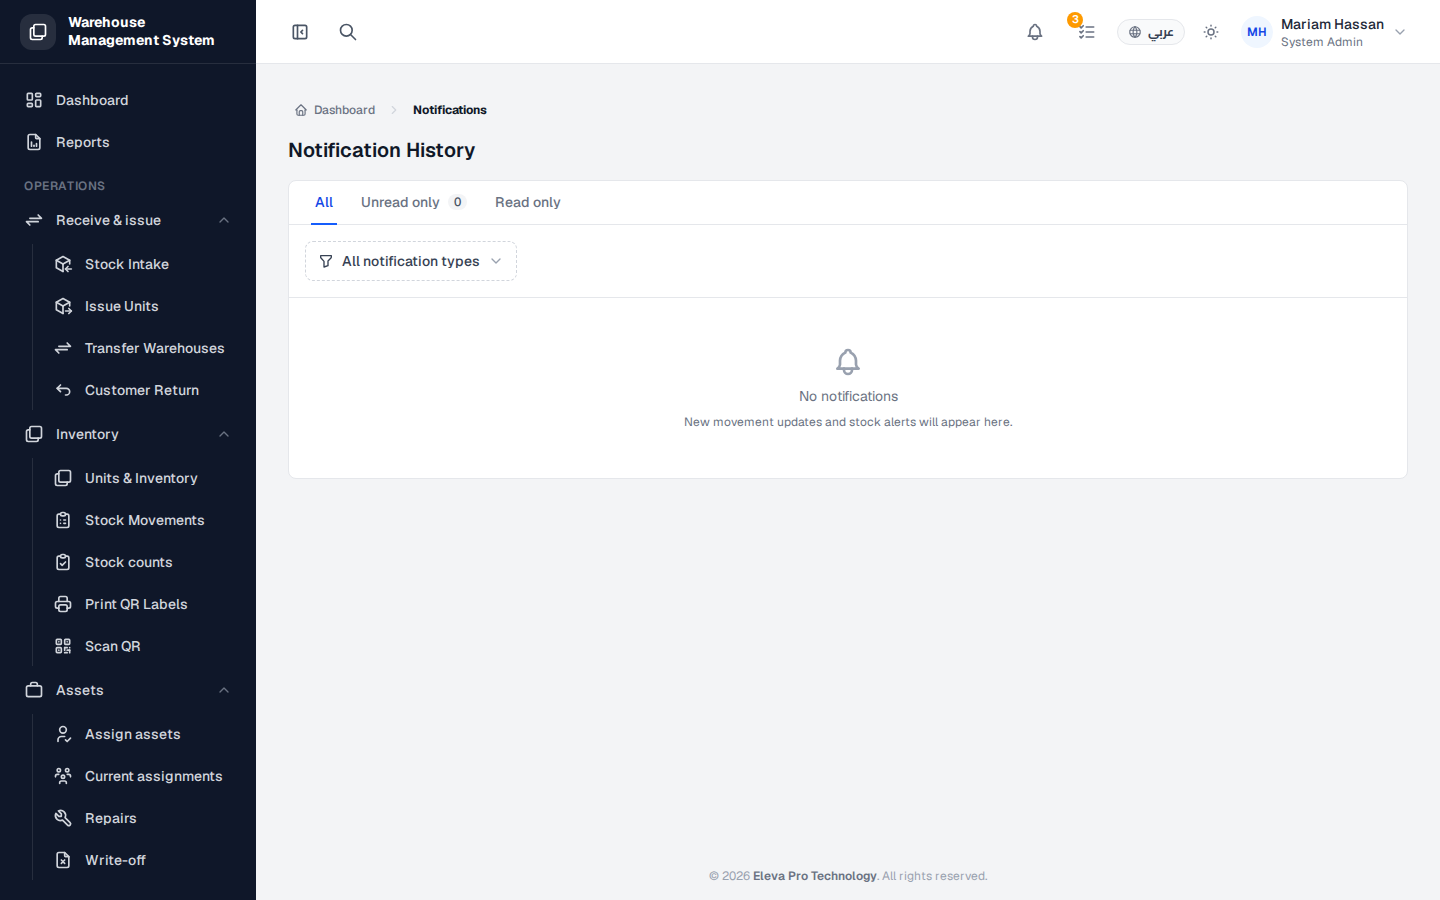Open the All notification types filter dropdown
The height and width of the screenshot is (900, 1440).
pyautogui.click(x=411, y=261)
